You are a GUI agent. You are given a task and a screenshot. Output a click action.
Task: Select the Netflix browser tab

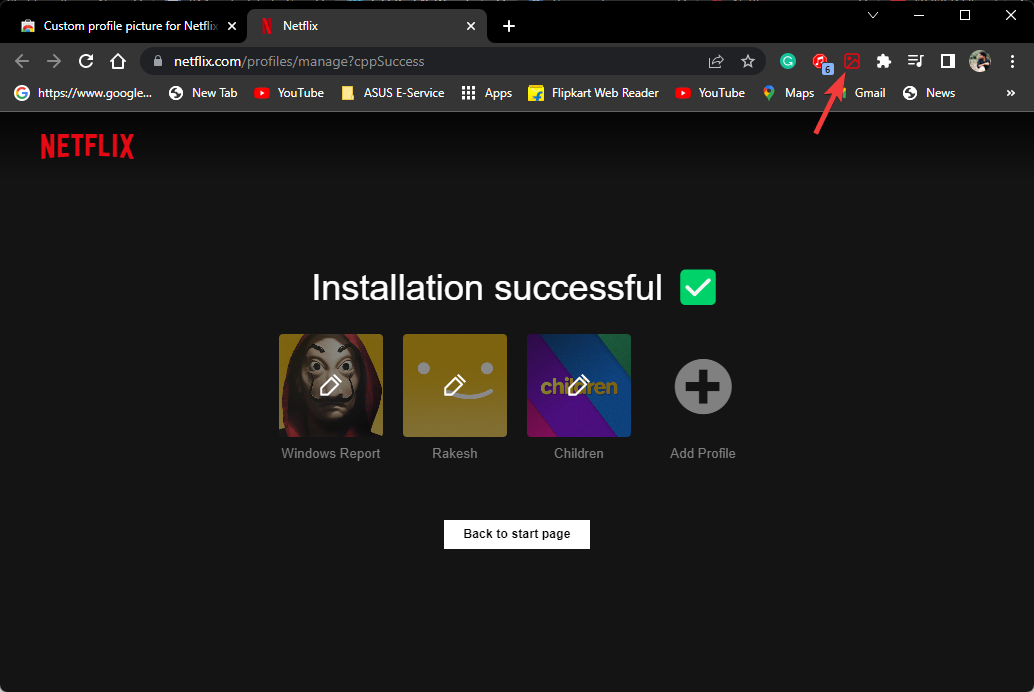366,26
